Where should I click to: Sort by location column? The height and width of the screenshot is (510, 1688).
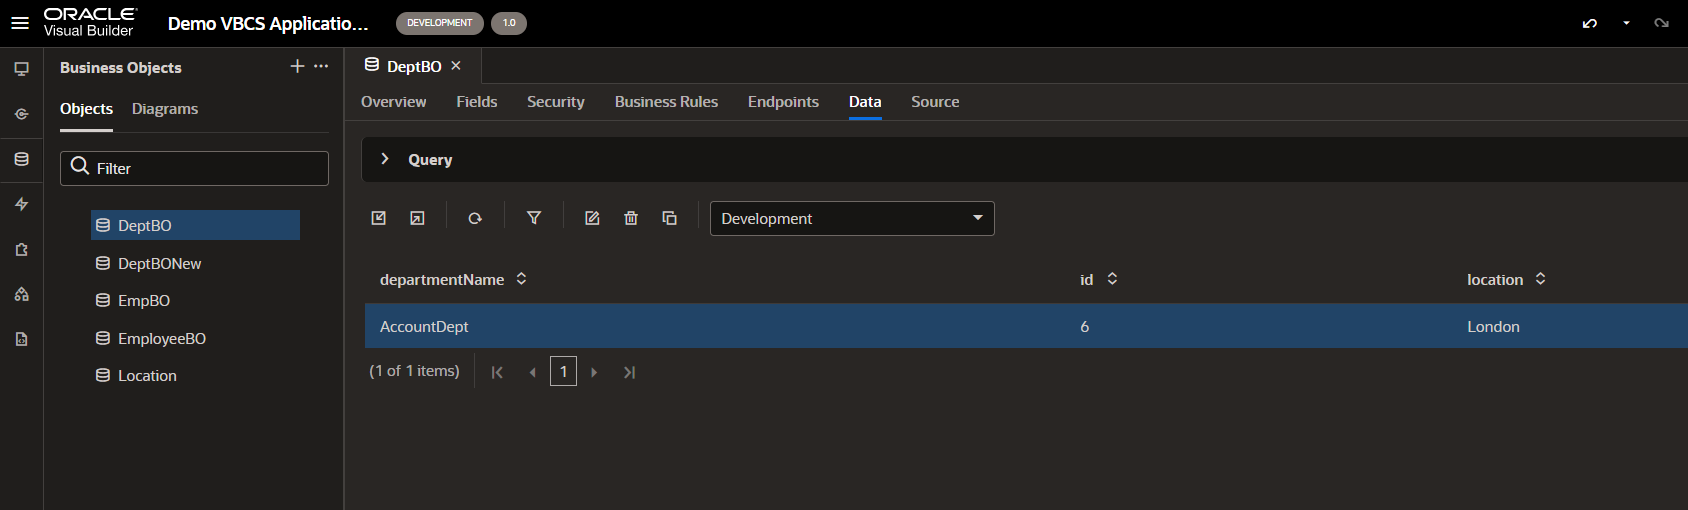point(1540,279)
